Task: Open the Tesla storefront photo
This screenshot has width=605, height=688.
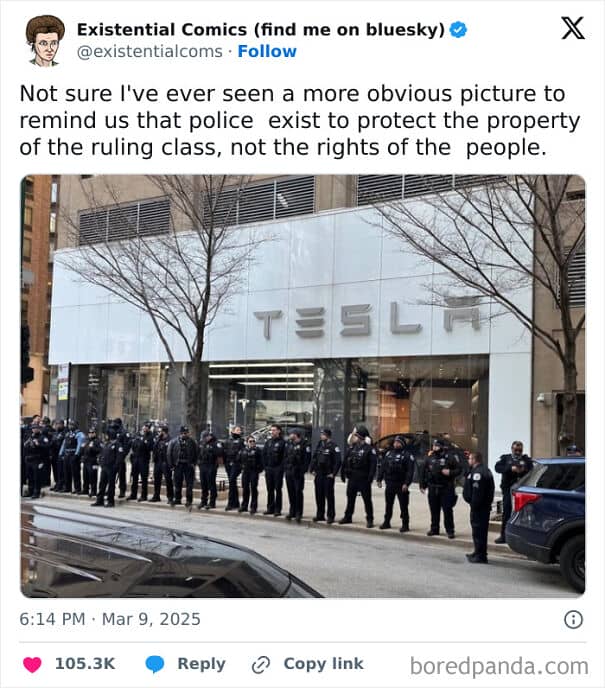Action: [x=303, y=386]
